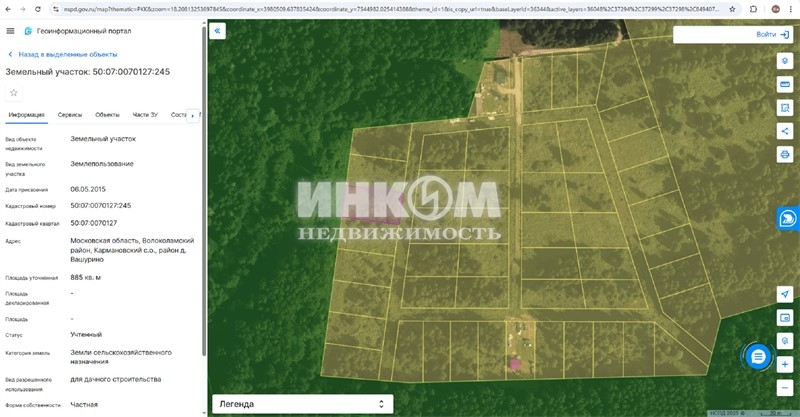This screenshot has width=800, height=417.
Task: Go back via Назад в выделенные объекты
Action: pyautogui.click(x=62, y=54)
